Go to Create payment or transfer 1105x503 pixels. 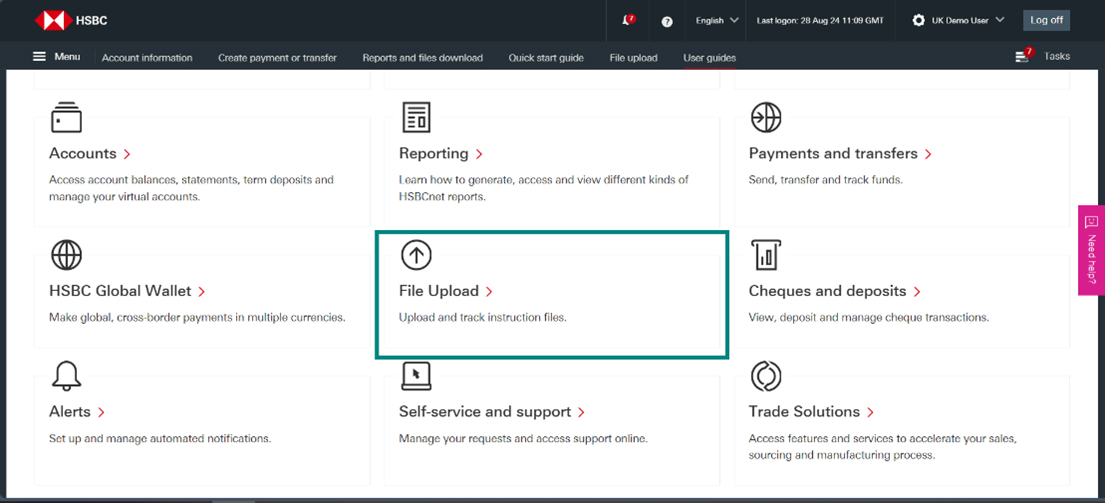(277, 58)
